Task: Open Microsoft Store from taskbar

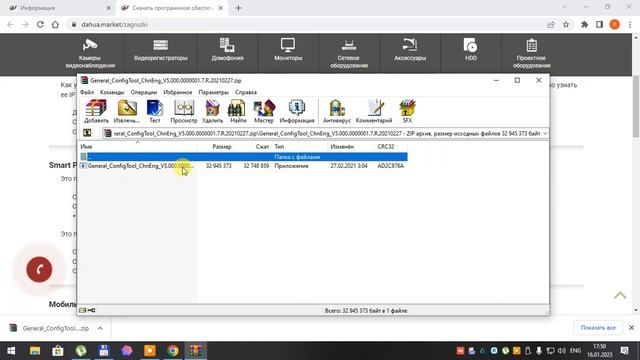Action: (x=58, y=351)
